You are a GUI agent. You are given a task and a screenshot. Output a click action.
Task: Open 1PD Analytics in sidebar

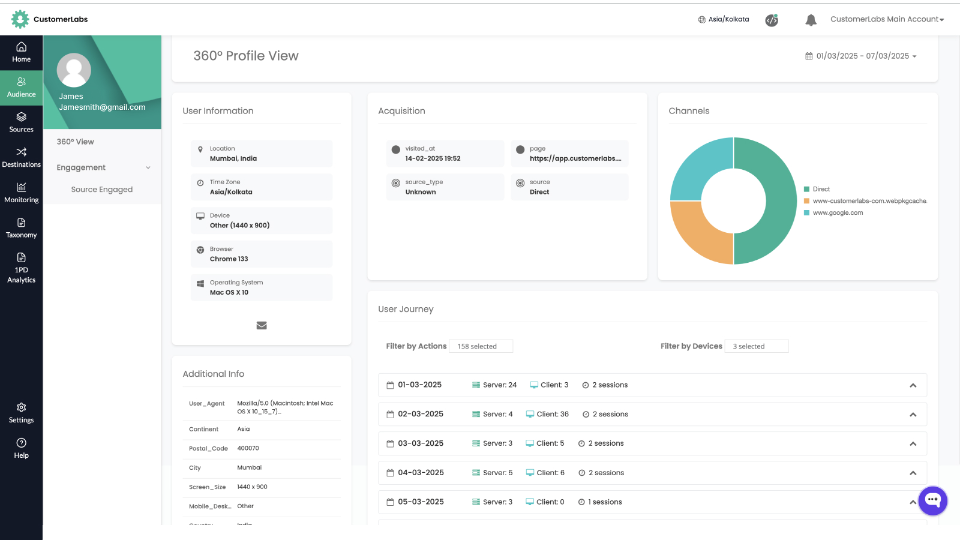(x=21, y=268)
